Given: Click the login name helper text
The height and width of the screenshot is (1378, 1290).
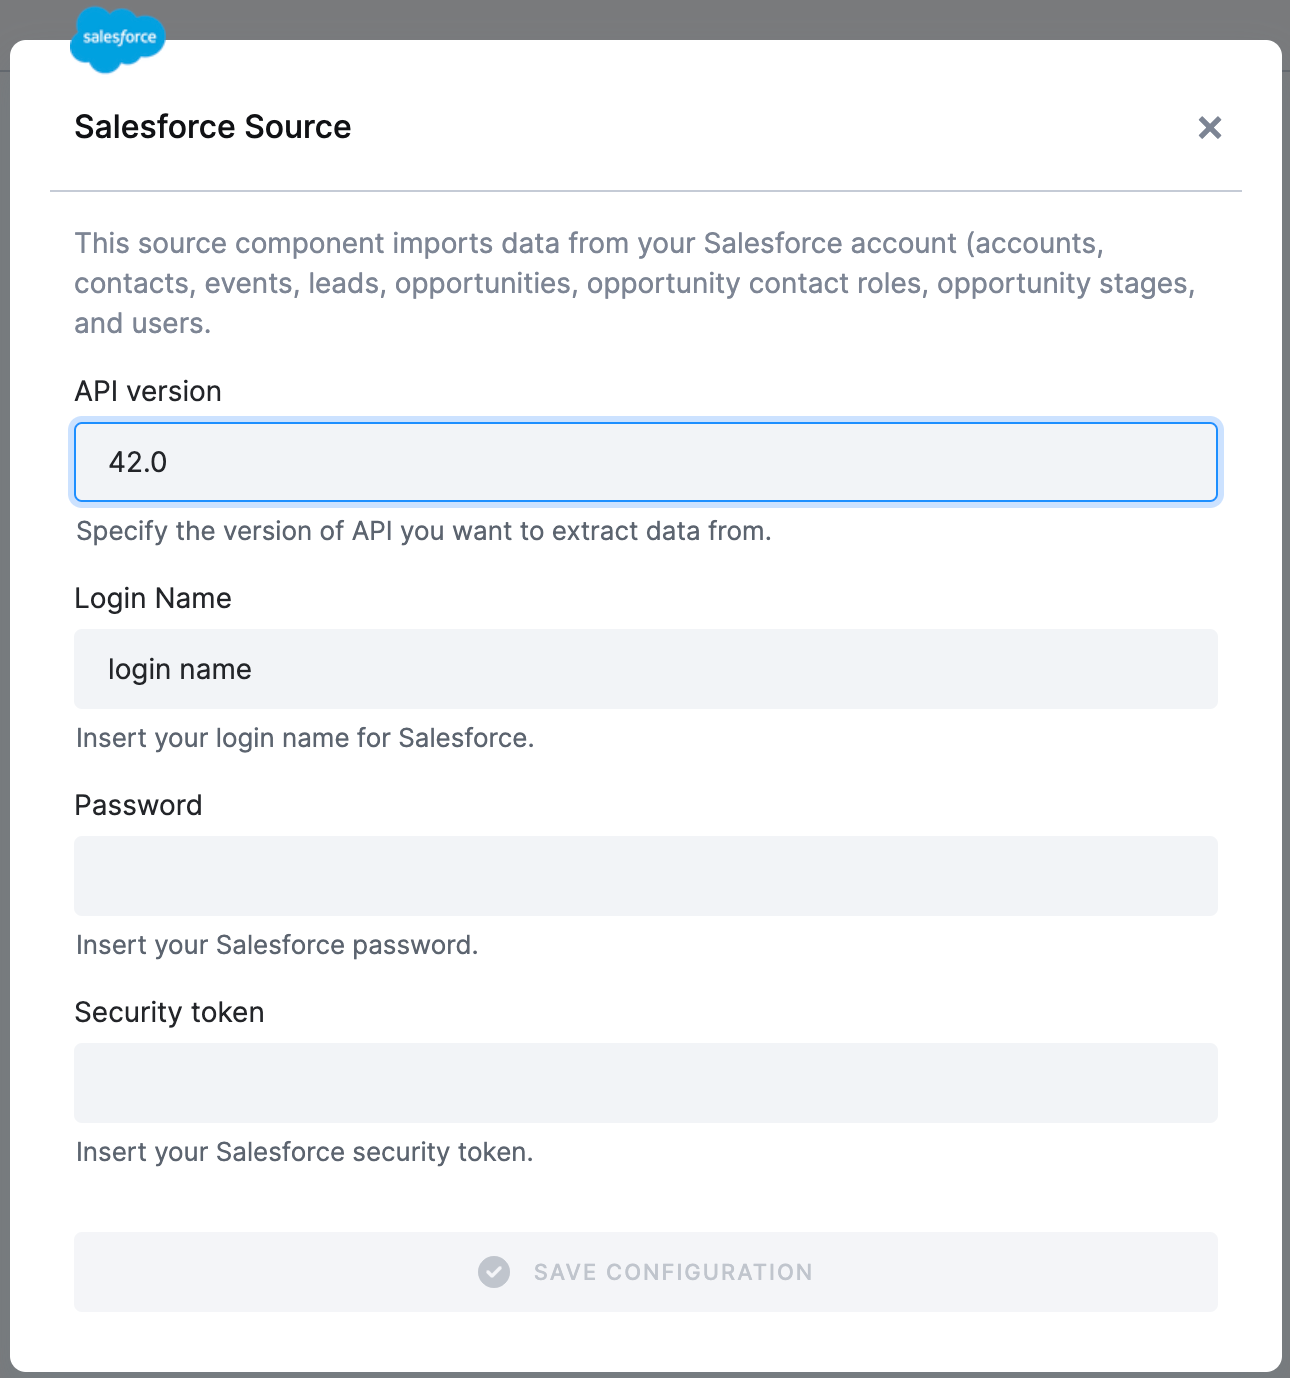Looking at the screenshot, I should [x=304, y=738].
